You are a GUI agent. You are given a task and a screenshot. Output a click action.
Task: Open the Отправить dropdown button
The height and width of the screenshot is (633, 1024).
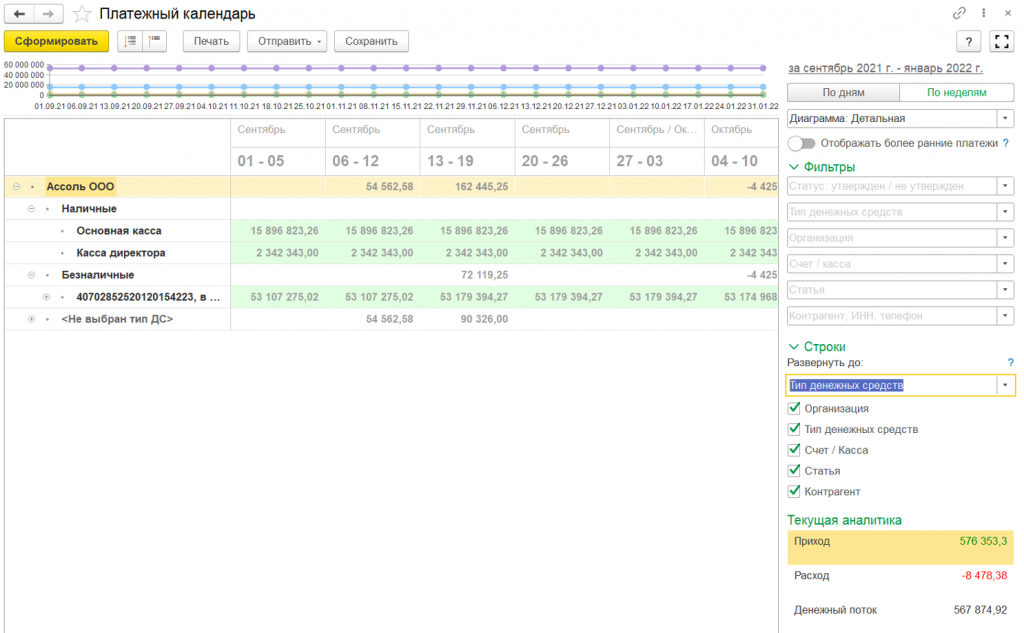(287, 41)
